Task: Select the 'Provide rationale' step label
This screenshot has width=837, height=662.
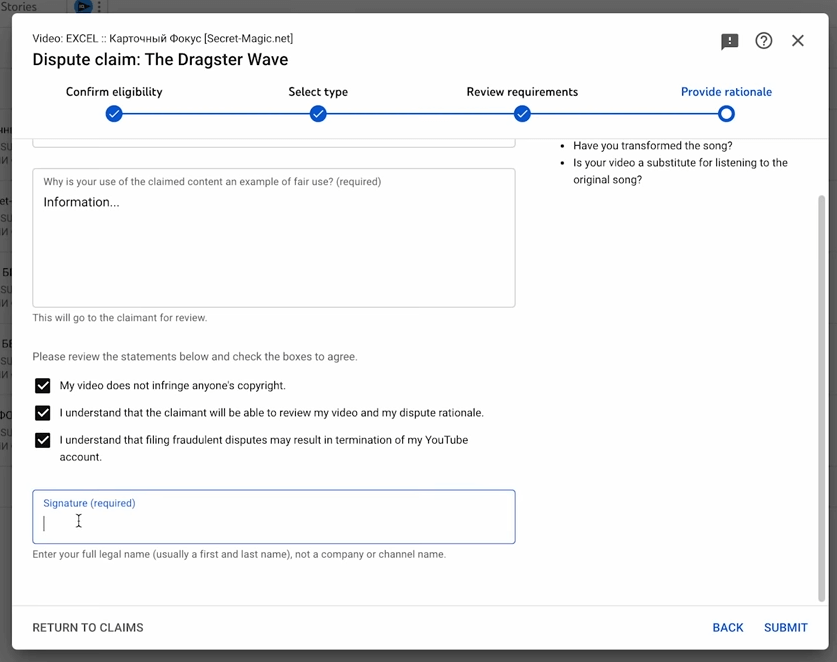Action: pyautogui.click(x=726, y=92)
